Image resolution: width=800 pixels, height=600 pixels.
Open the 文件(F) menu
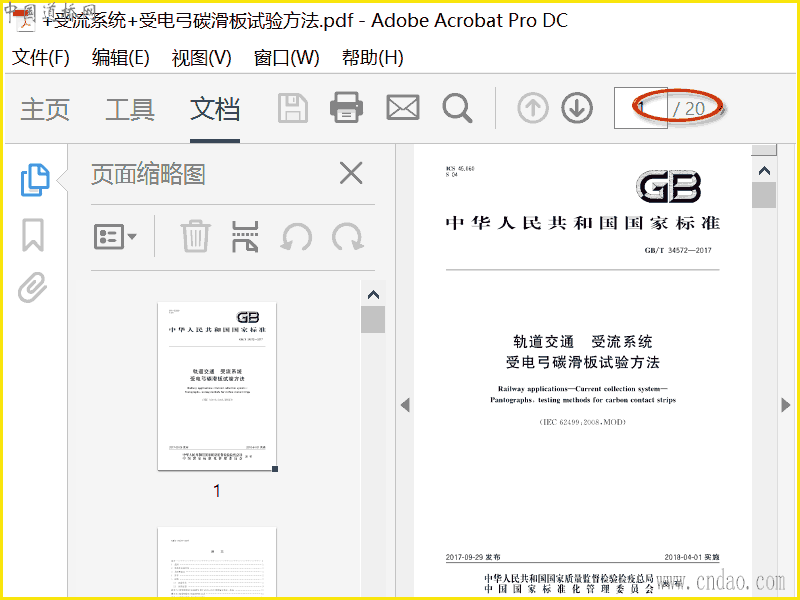(x=41, y=57)
